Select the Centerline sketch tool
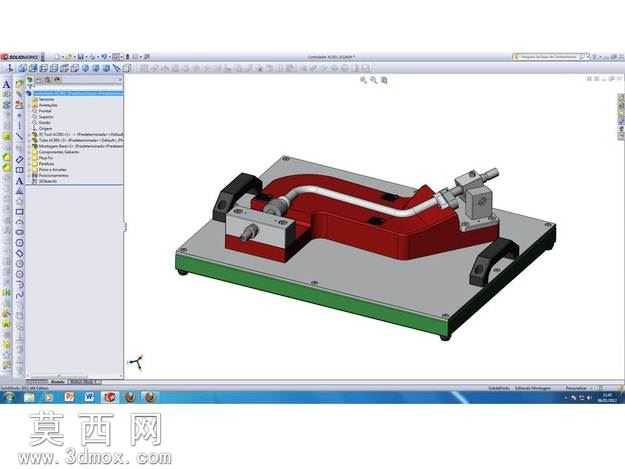The image size is (625, 469). tap(20, 126)
